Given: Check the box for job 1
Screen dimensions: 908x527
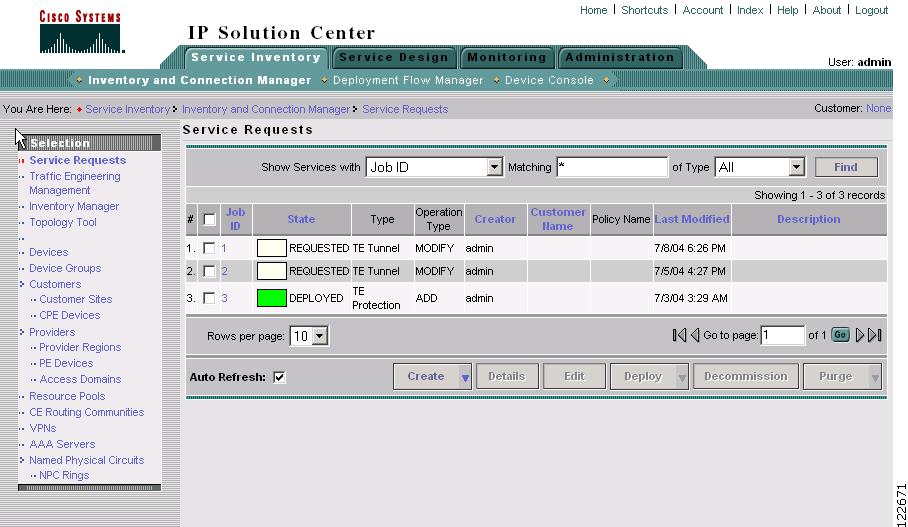Looking at the screenshot, I should point(209,248).
